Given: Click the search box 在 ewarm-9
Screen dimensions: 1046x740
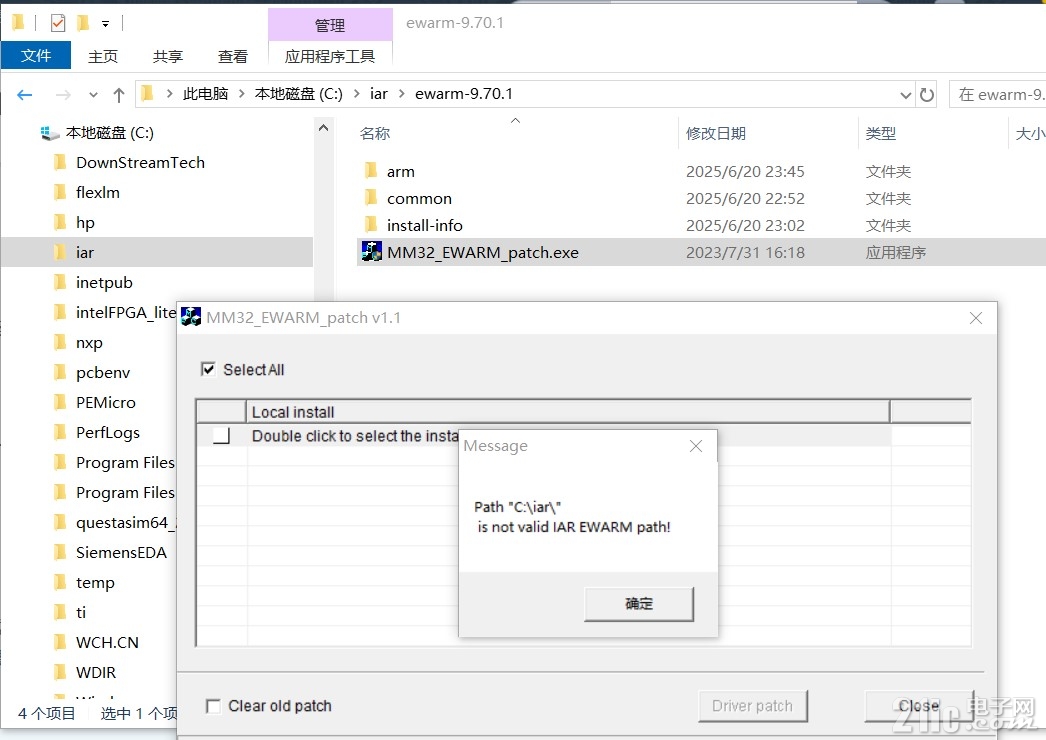Looking at the screenshot, I should [x=997, y=95].
